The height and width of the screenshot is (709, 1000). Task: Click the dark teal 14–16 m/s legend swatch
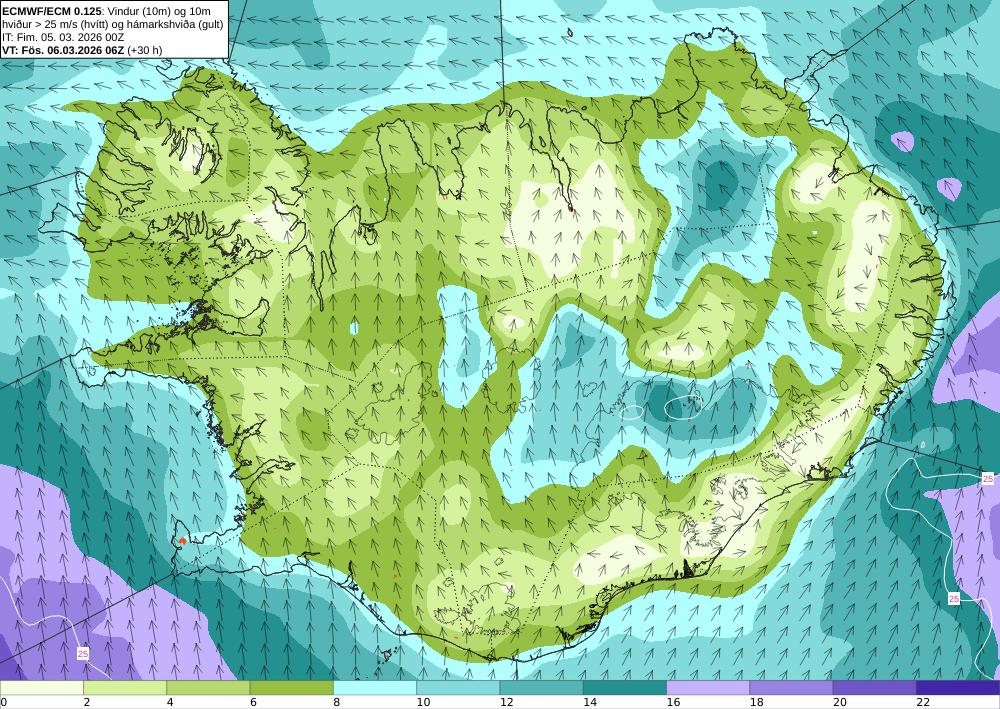625,687
